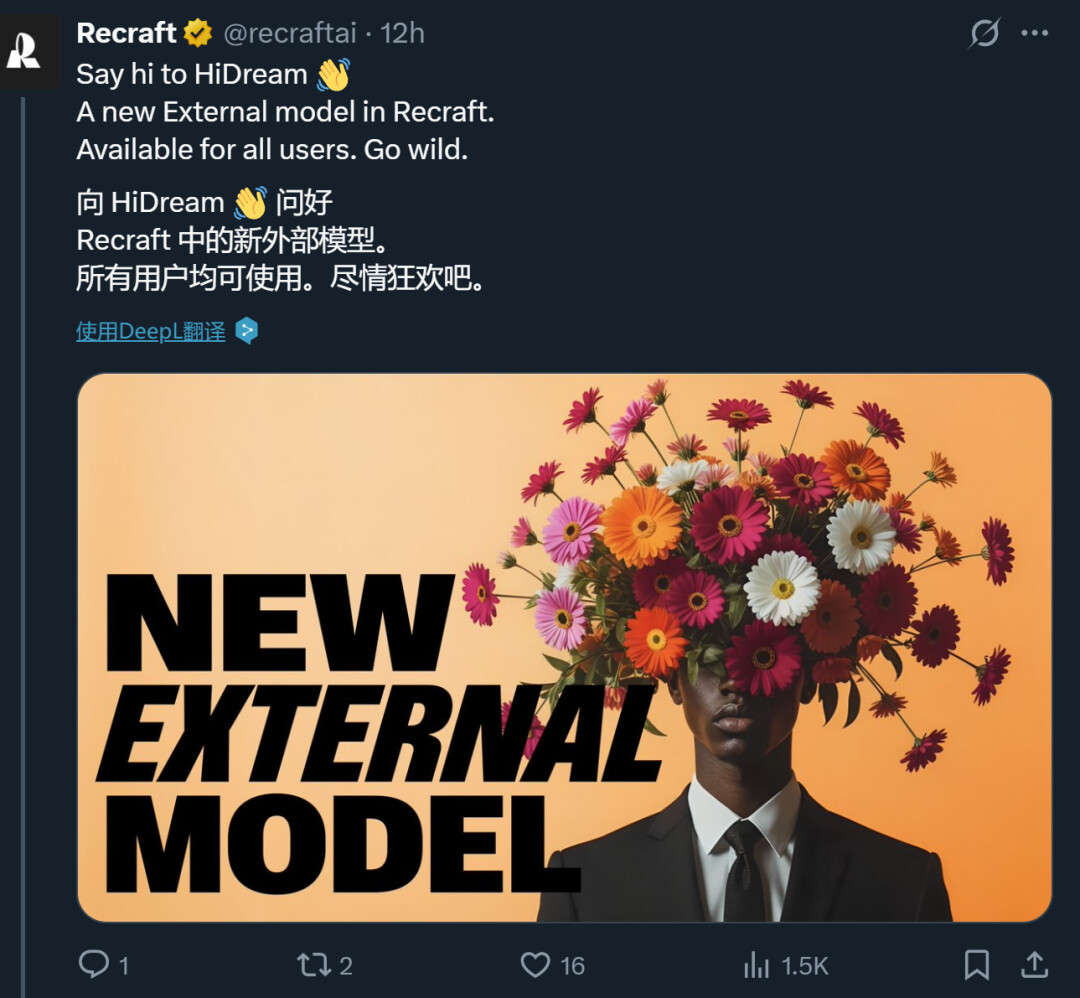The width and height of the screenshot is (1080, 998).
Task: Share the post with the upload icon
Action: (x=1034, y=964)
